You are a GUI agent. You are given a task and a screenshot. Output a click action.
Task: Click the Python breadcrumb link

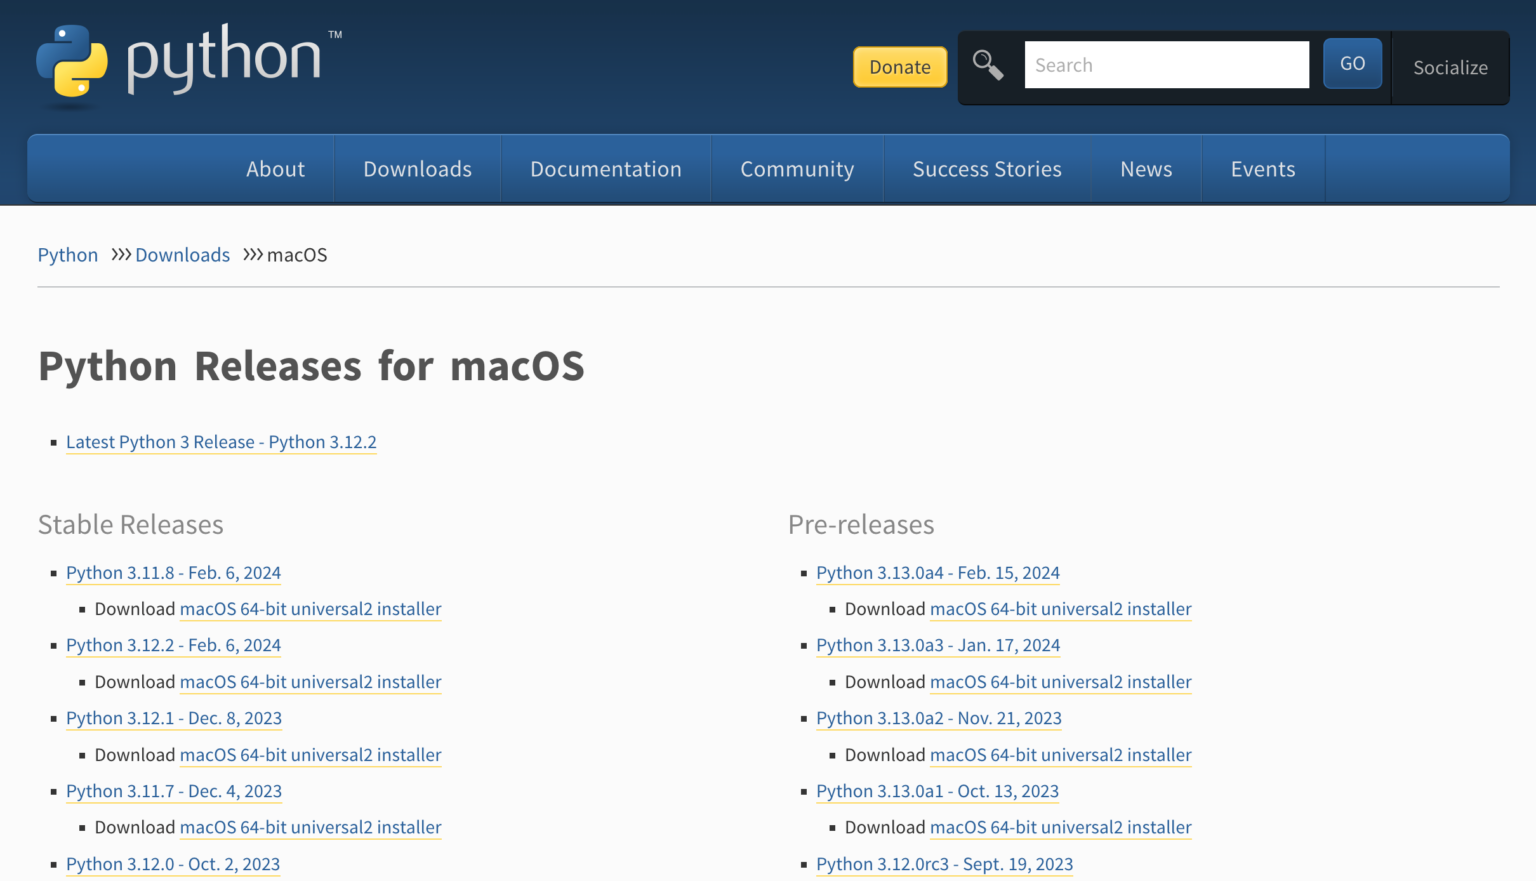pos(67,255)
